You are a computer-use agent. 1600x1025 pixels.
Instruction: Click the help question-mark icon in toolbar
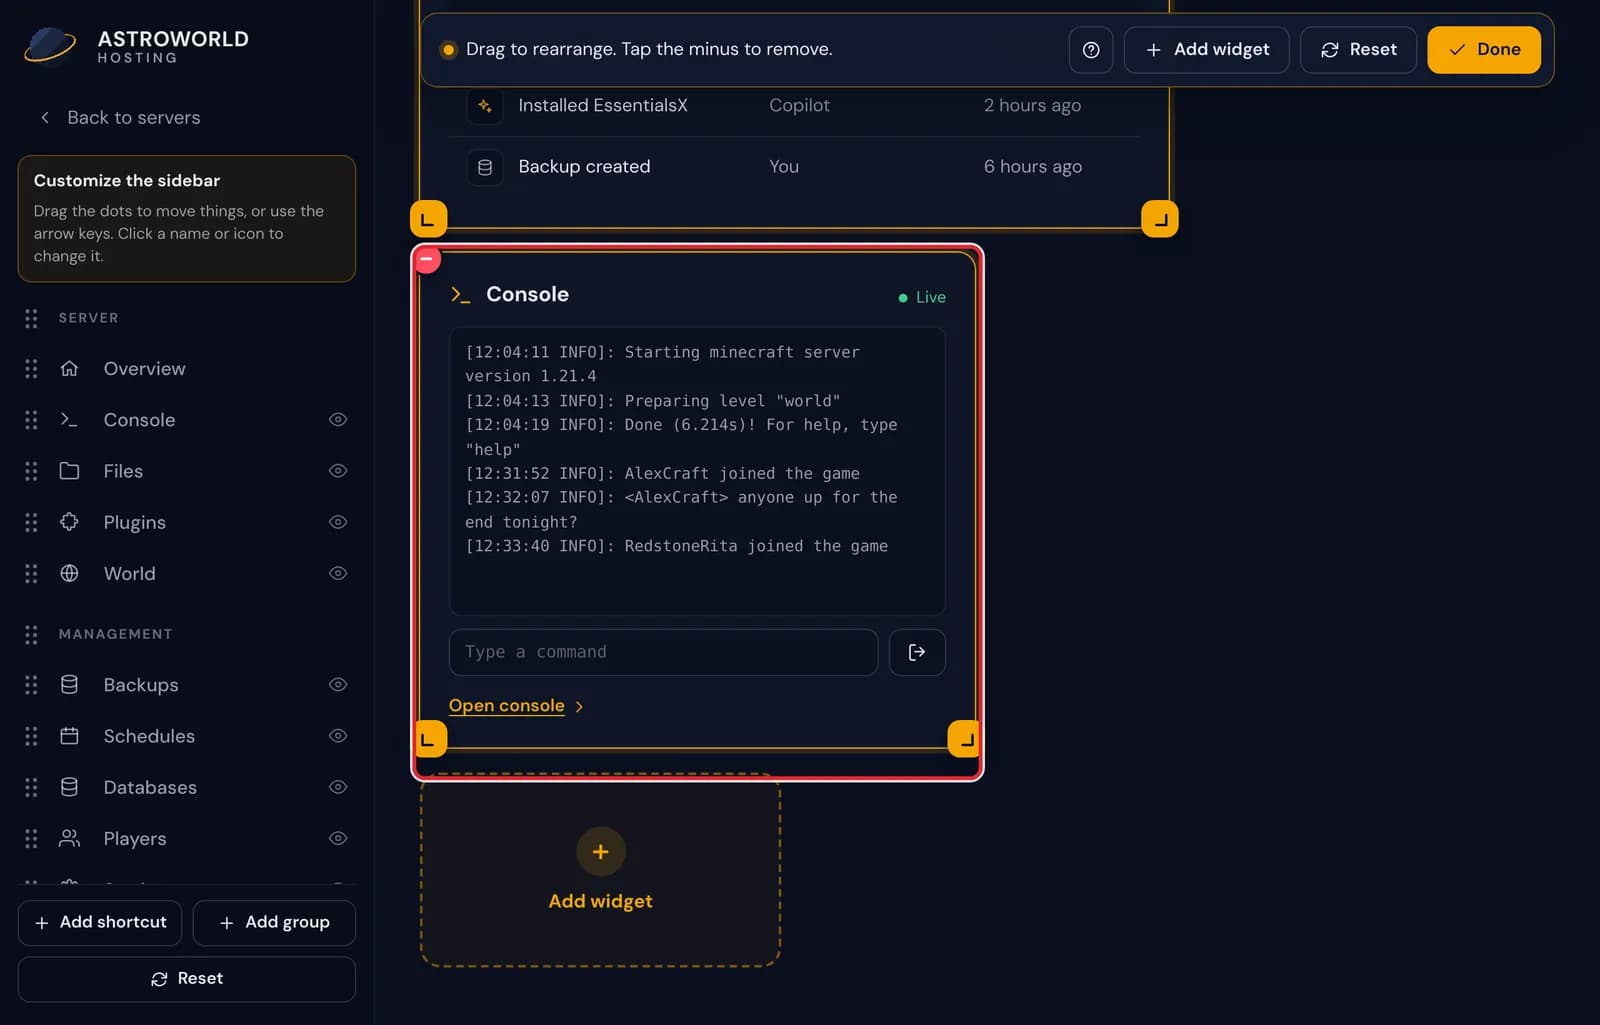pyautogui.click(x=1091, y=50)
